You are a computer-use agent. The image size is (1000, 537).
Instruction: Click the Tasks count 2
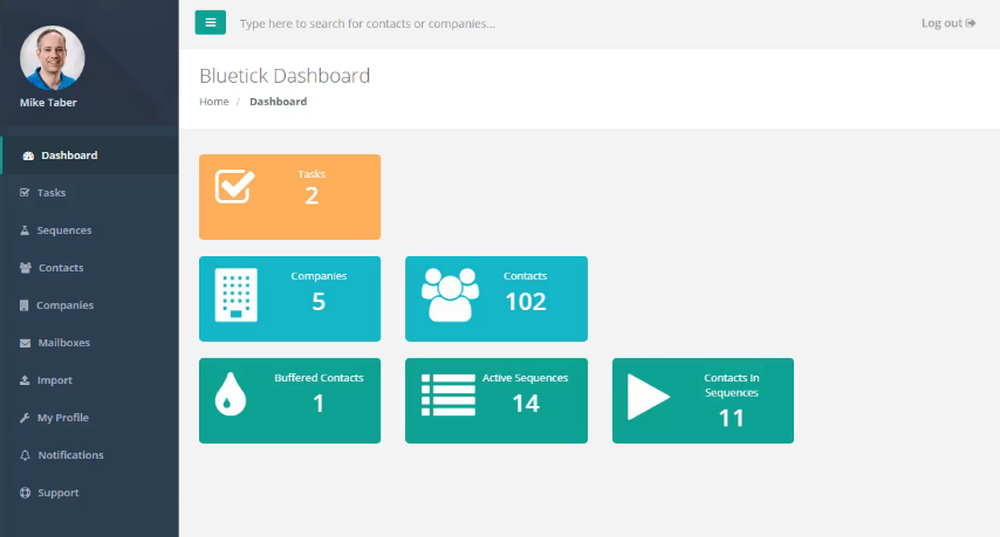(x=311, y=196)
